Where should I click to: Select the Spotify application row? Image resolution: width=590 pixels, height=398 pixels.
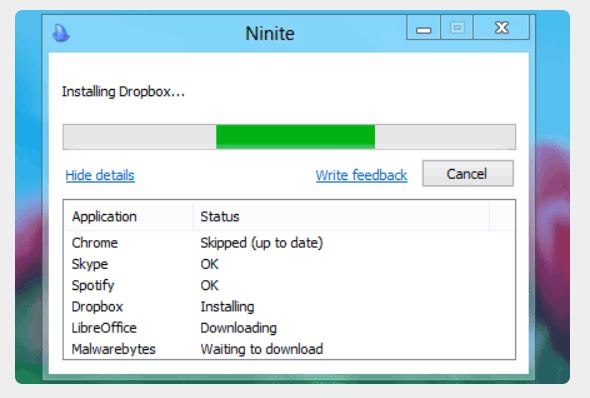coord(289,286)
